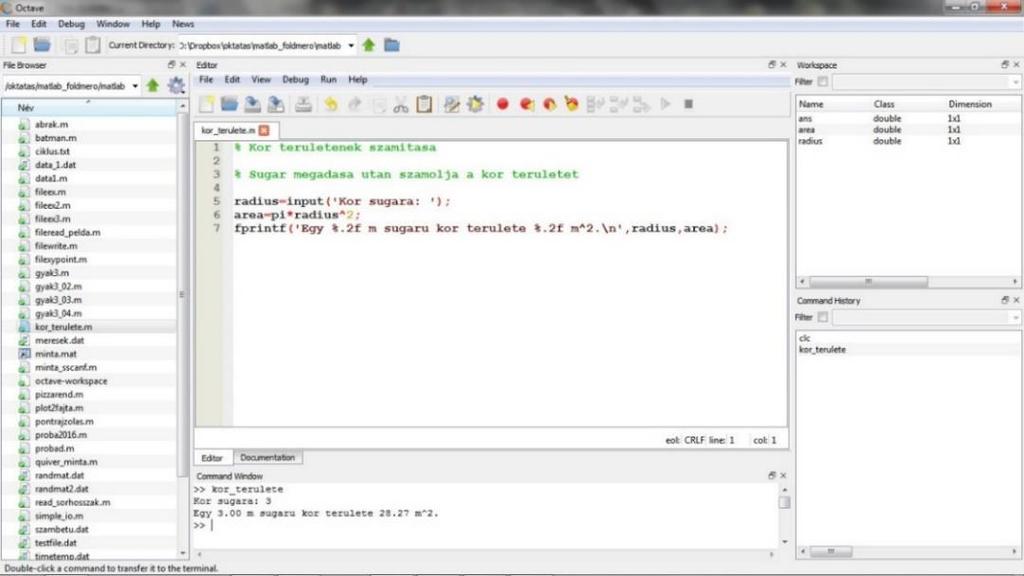Cut the selection with the scissors icon

pos(401,104)
